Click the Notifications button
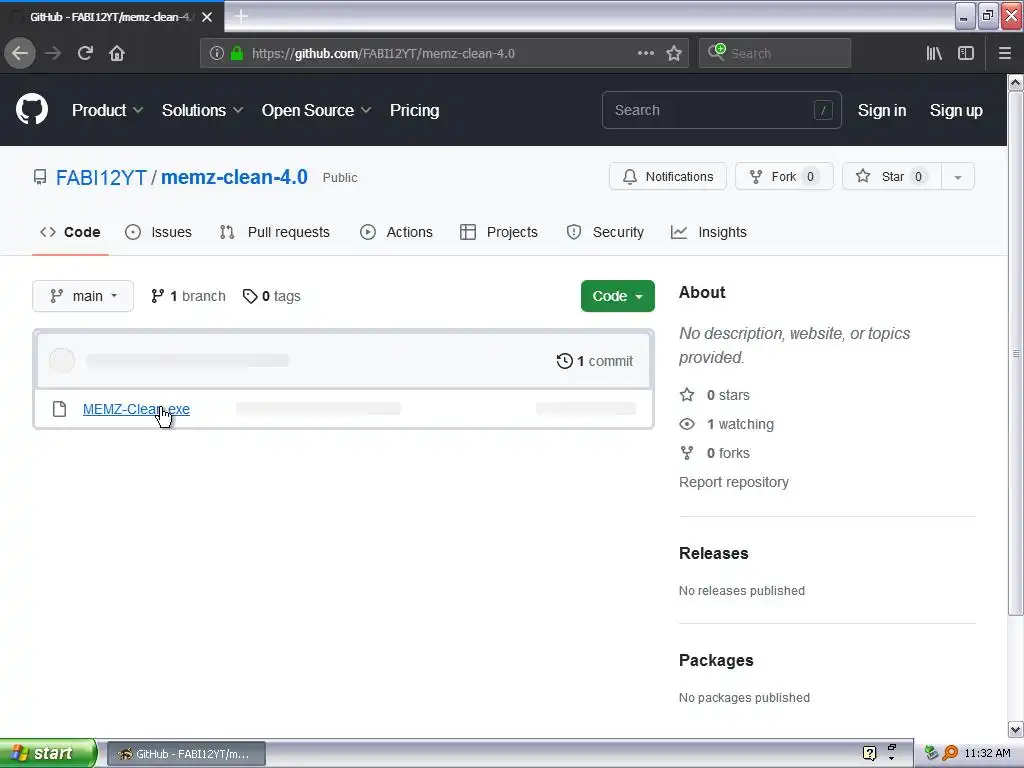Viewport: 1024px width, 768px height. pos(667,176)
